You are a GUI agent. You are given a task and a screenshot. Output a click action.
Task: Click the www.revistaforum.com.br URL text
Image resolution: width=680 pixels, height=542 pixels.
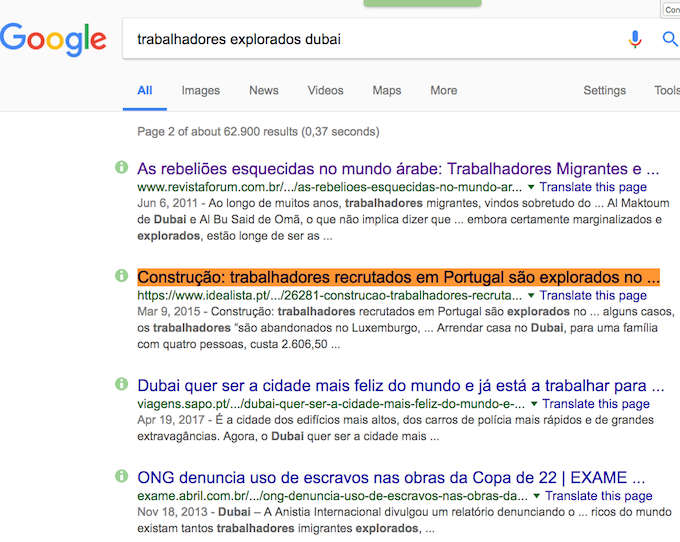[x=330, y=187]
